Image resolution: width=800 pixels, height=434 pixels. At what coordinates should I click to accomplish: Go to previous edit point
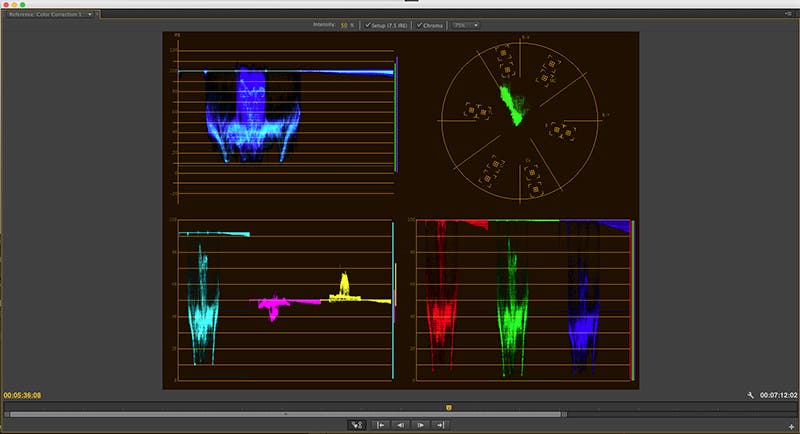coord(380,425)
